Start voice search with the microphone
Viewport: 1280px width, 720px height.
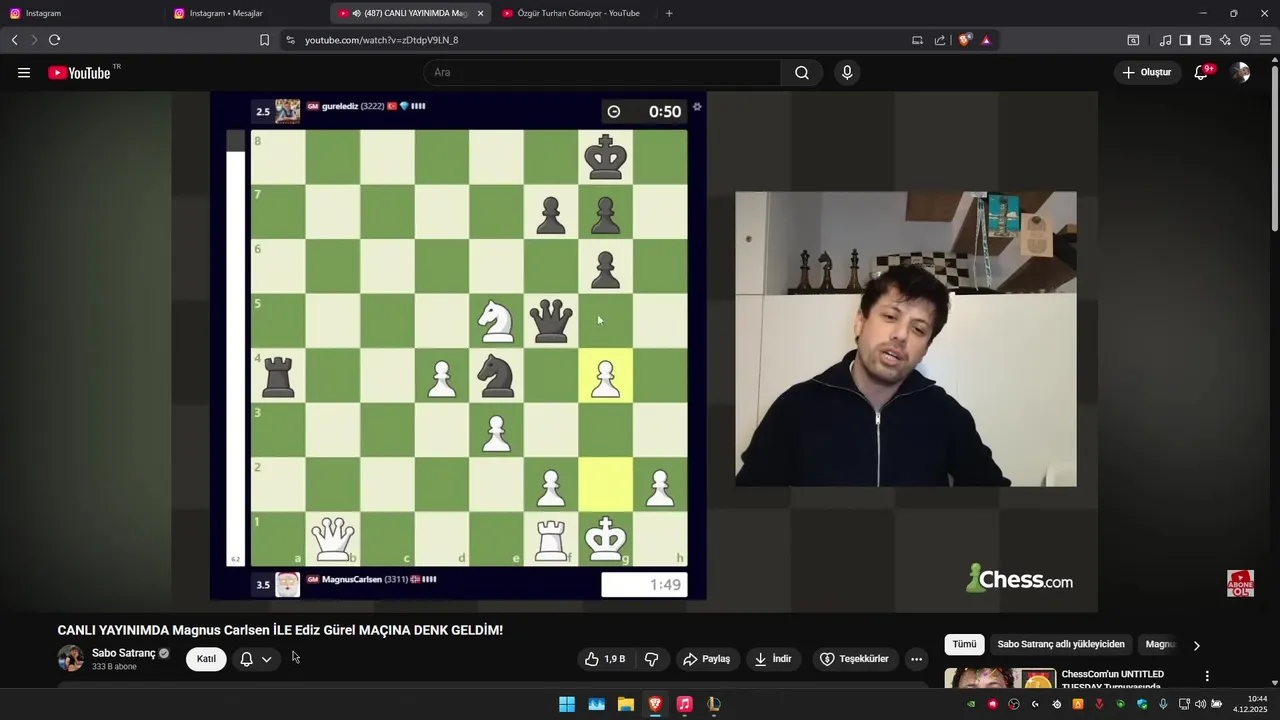coord(847,72)
